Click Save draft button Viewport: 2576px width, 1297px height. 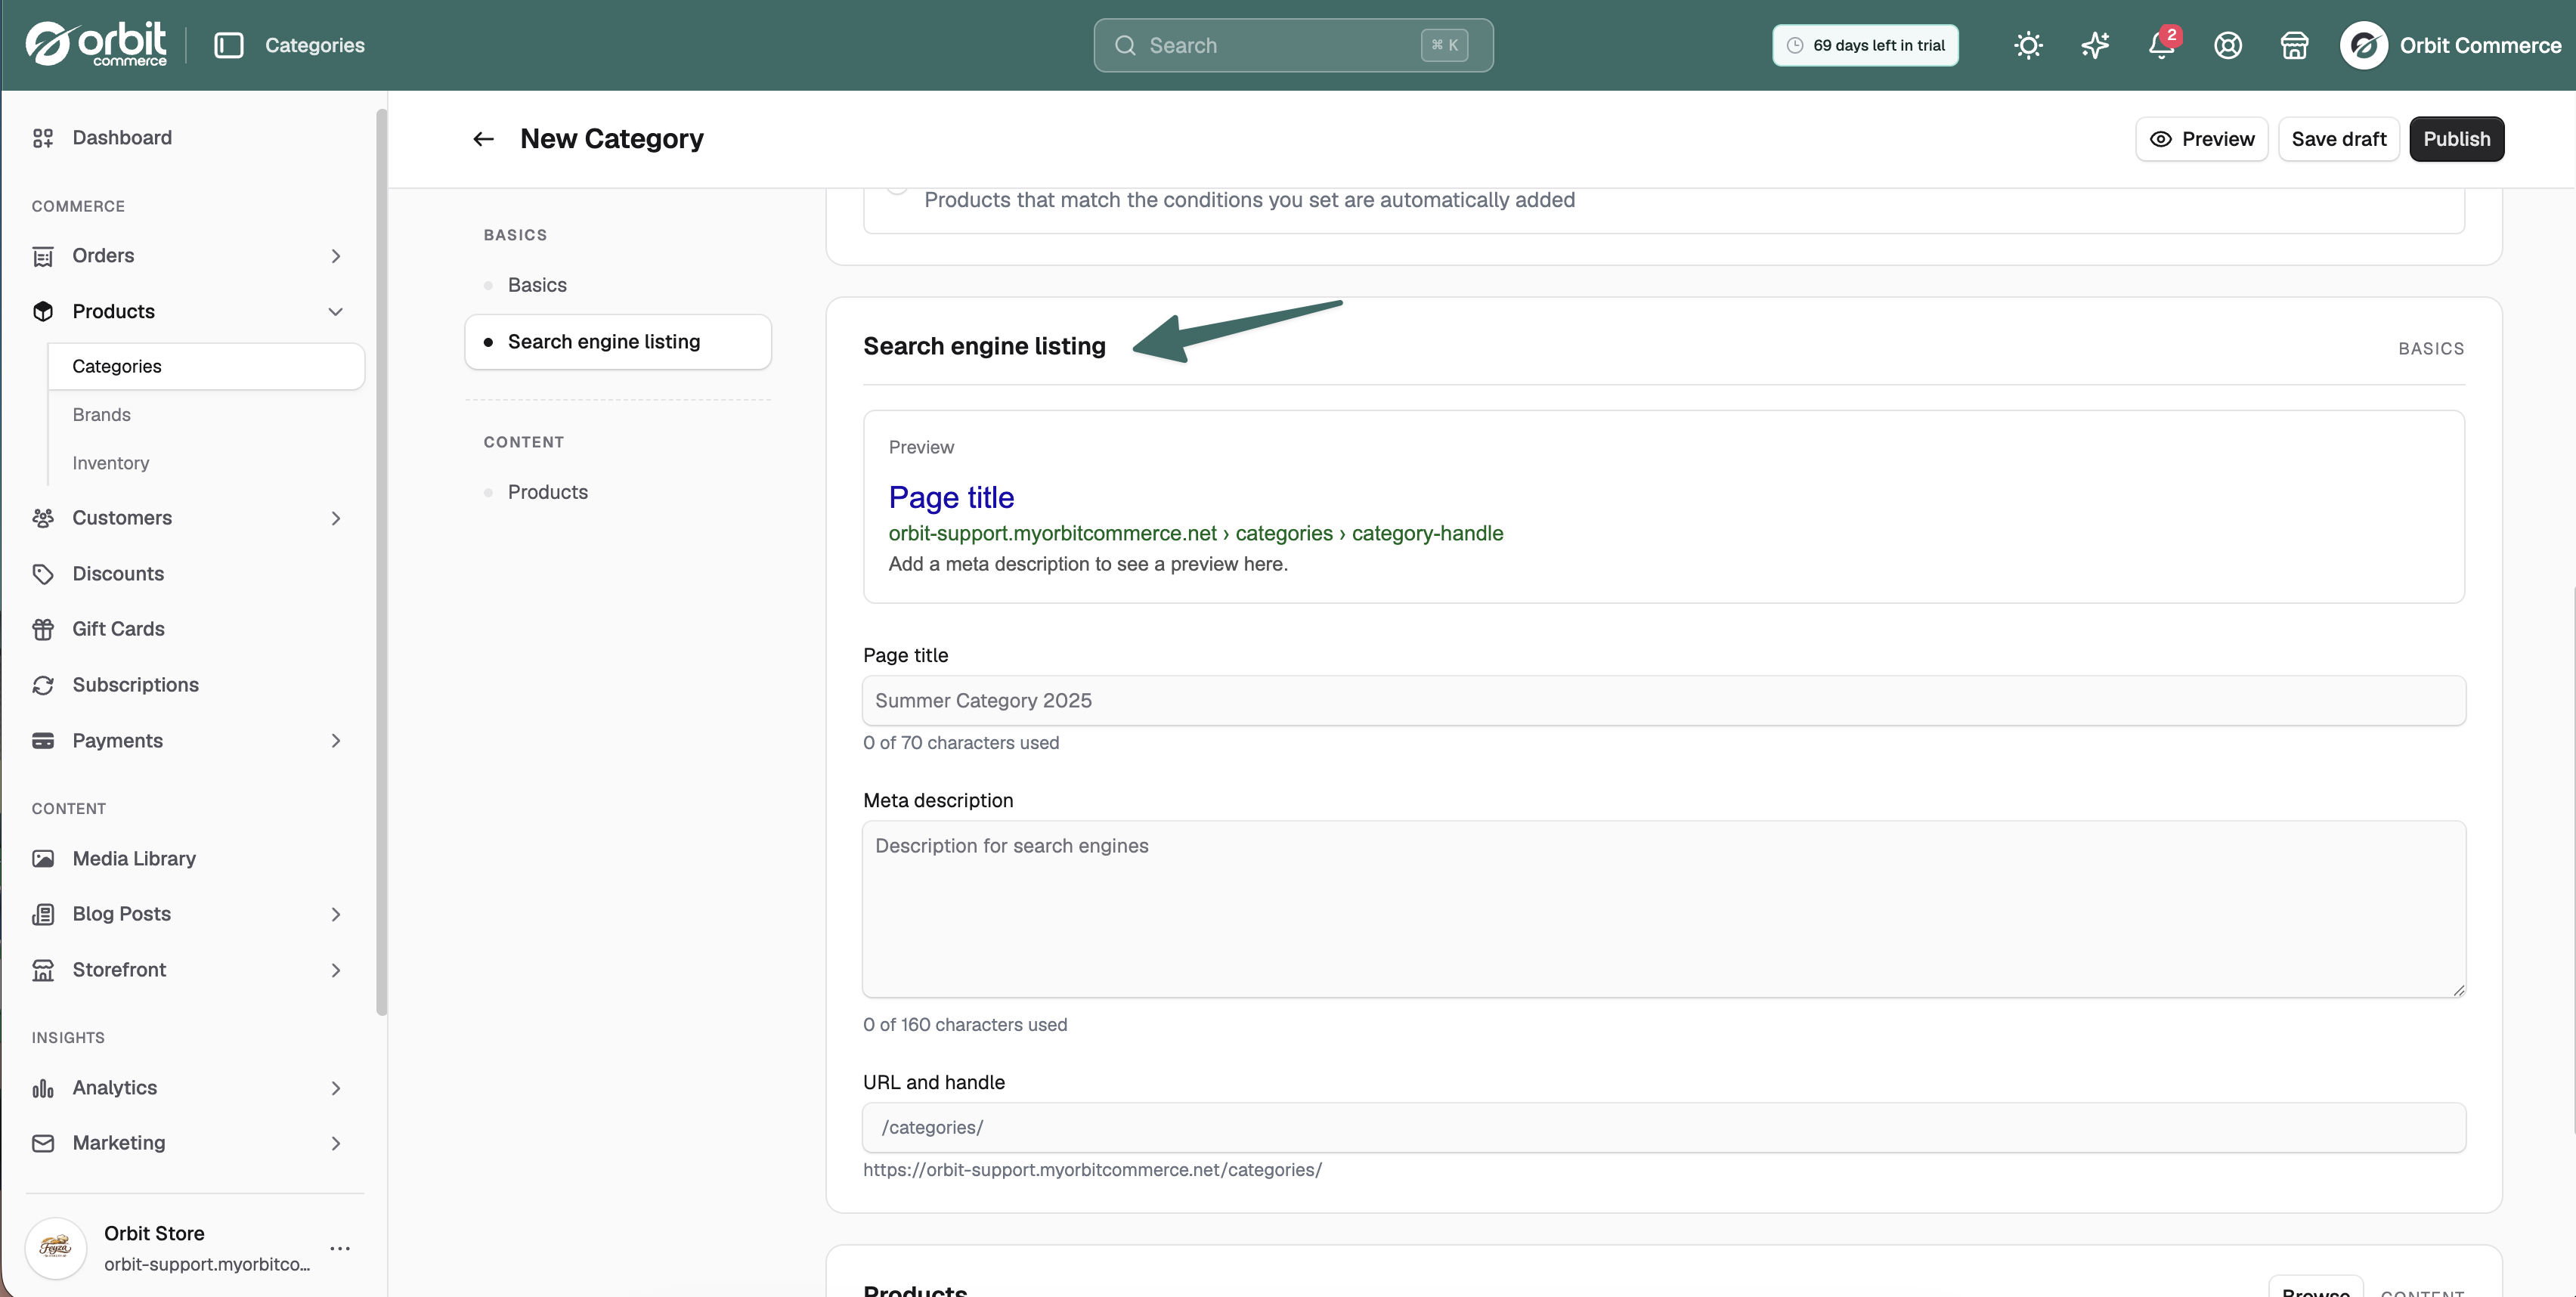click(x=2338, y=139)
